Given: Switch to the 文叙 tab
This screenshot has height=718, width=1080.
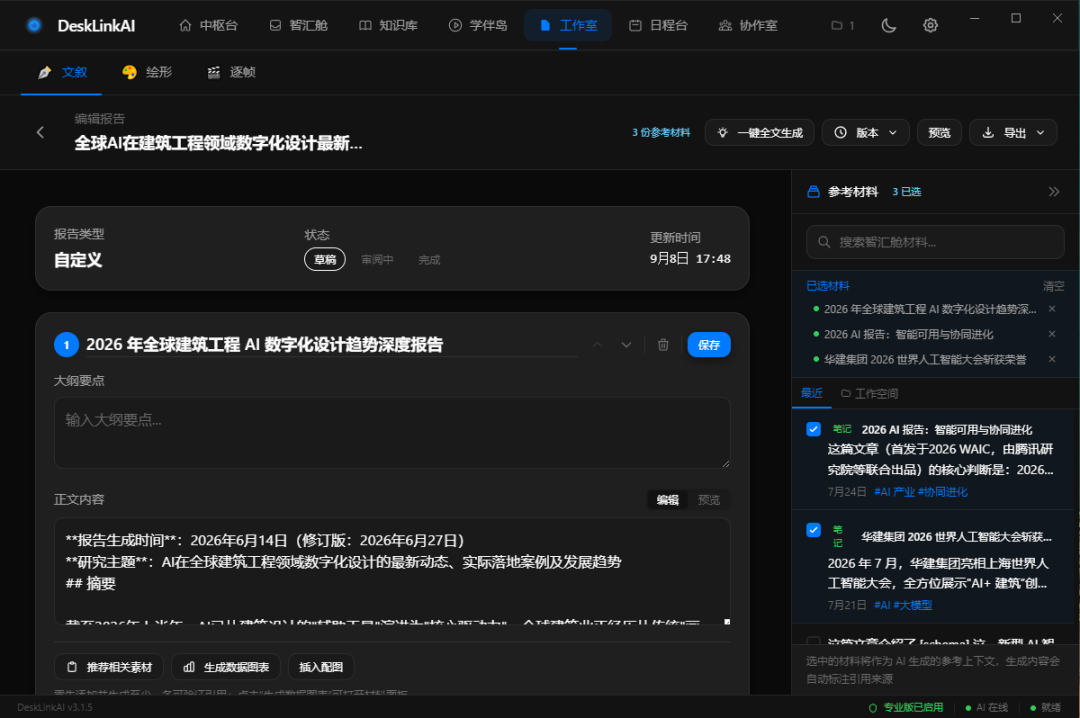Looking at the screenshot, I should click(62, 72).
